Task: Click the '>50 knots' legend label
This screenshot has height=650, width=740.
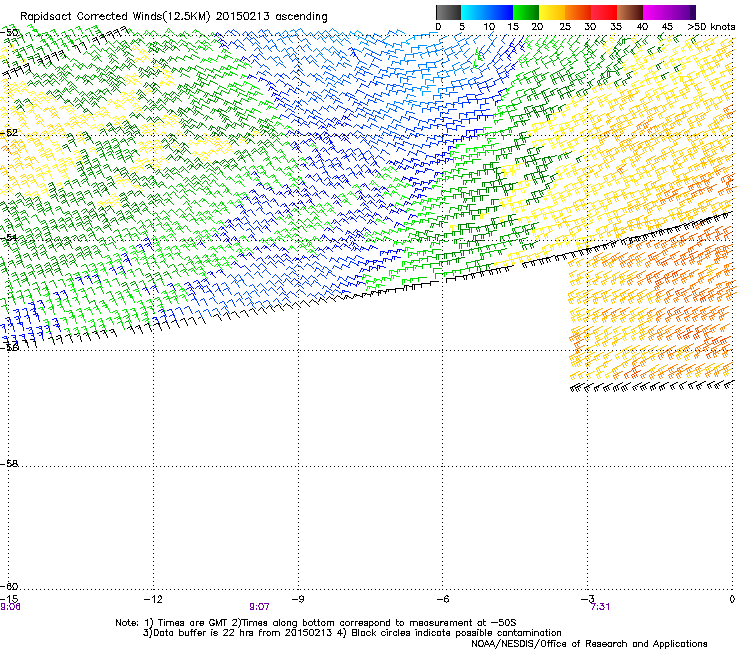Action: coord(711,27)
